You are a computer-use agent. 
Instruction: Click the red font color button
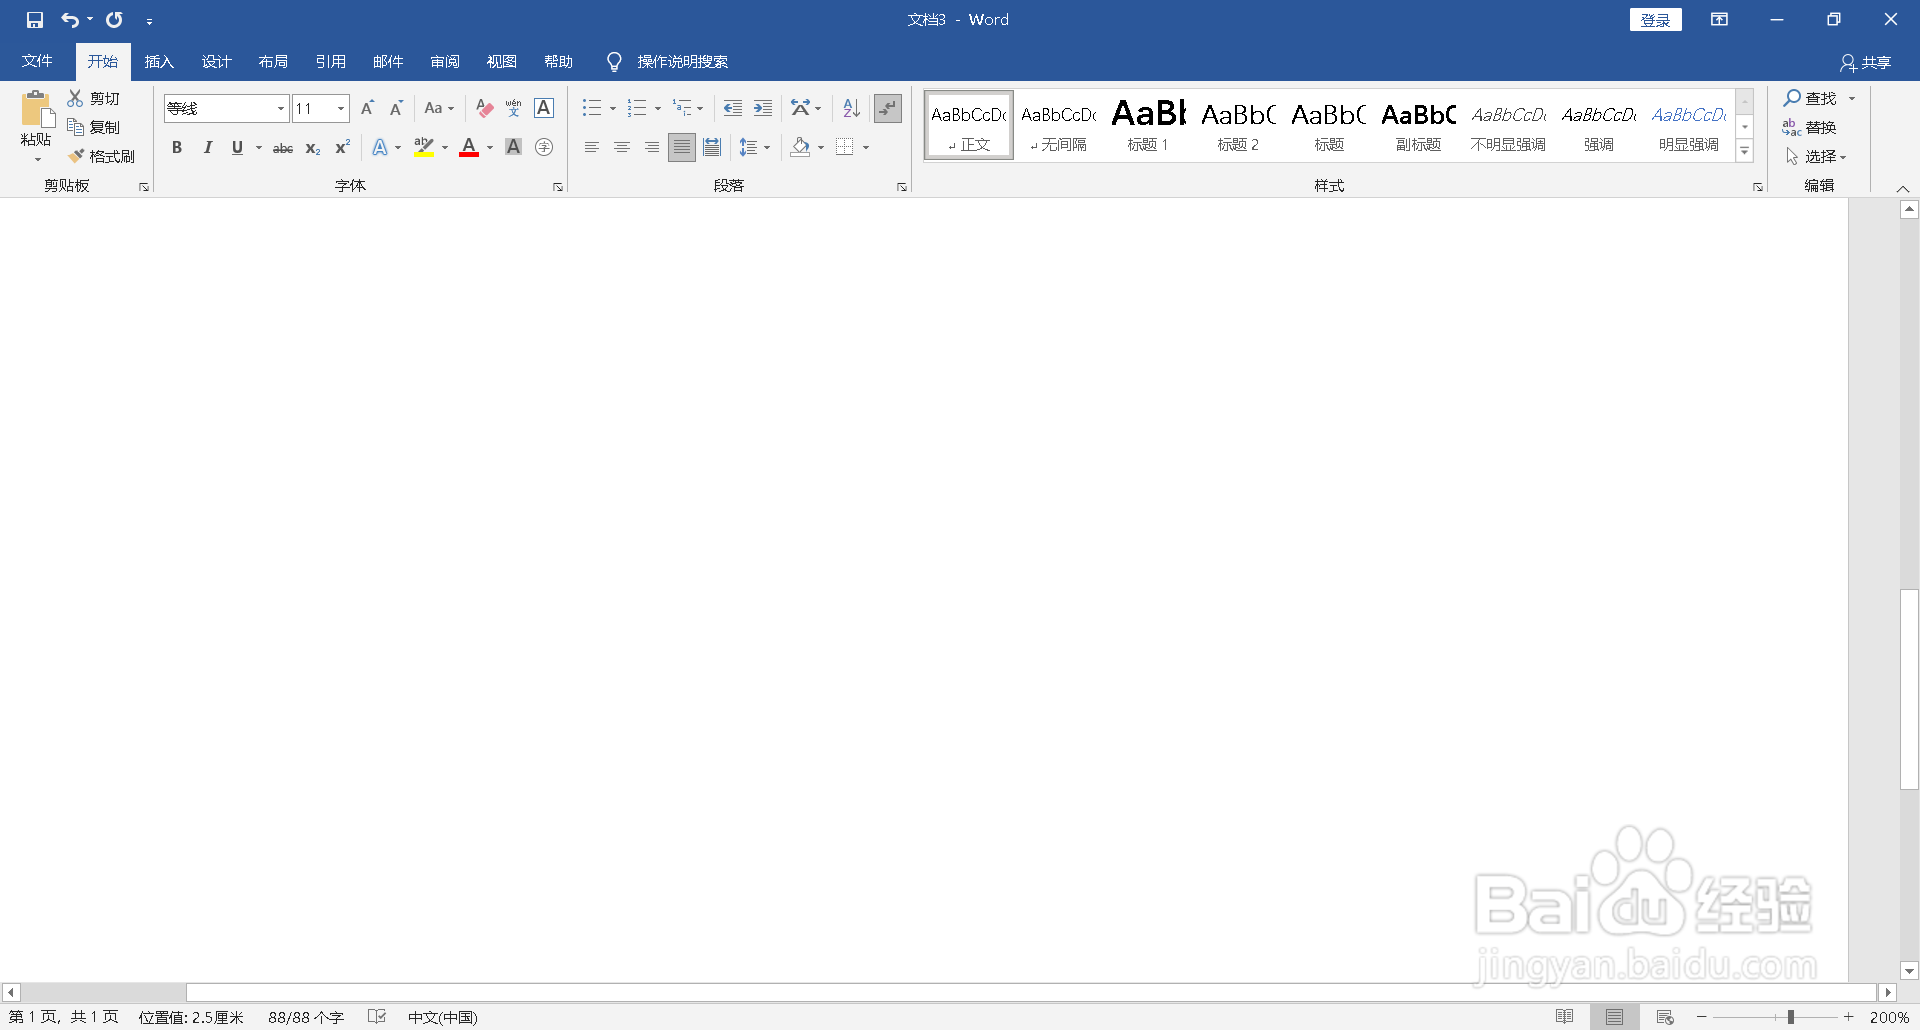click(x=469, y=147)
